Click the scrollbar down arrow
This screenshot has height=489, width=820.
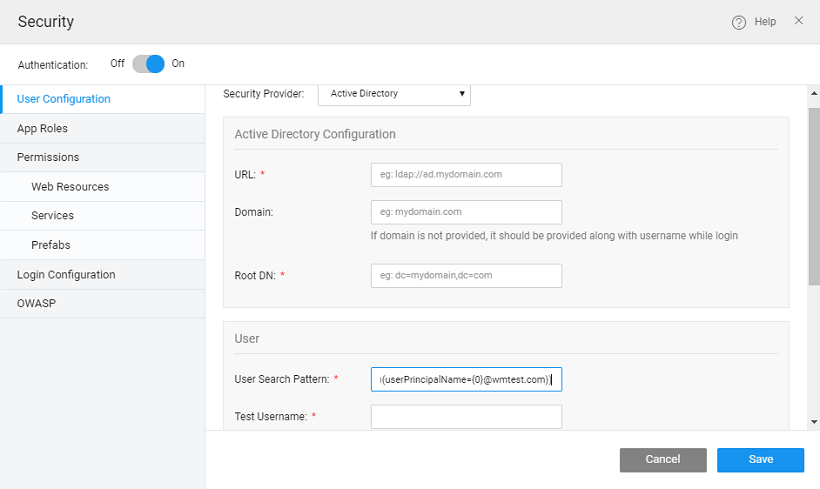tap(814, 423)
